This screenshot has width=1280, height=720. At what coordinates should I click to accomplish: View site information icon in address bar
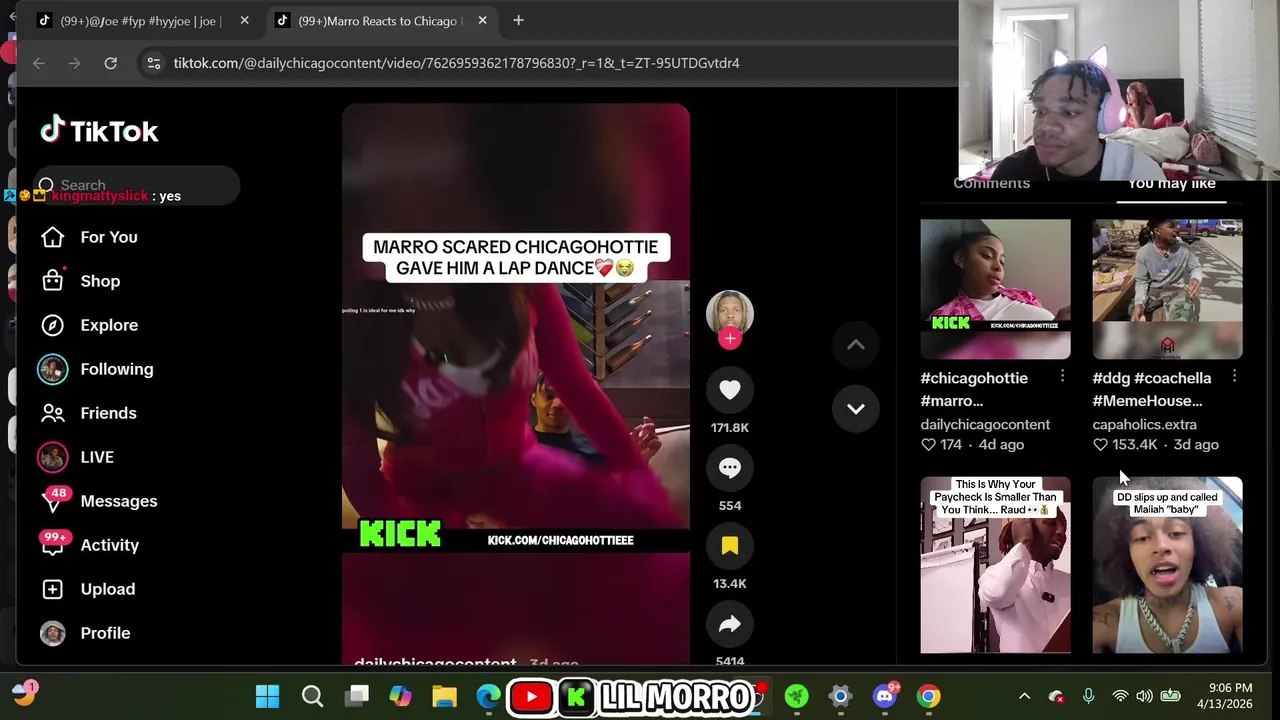(153, 63)
